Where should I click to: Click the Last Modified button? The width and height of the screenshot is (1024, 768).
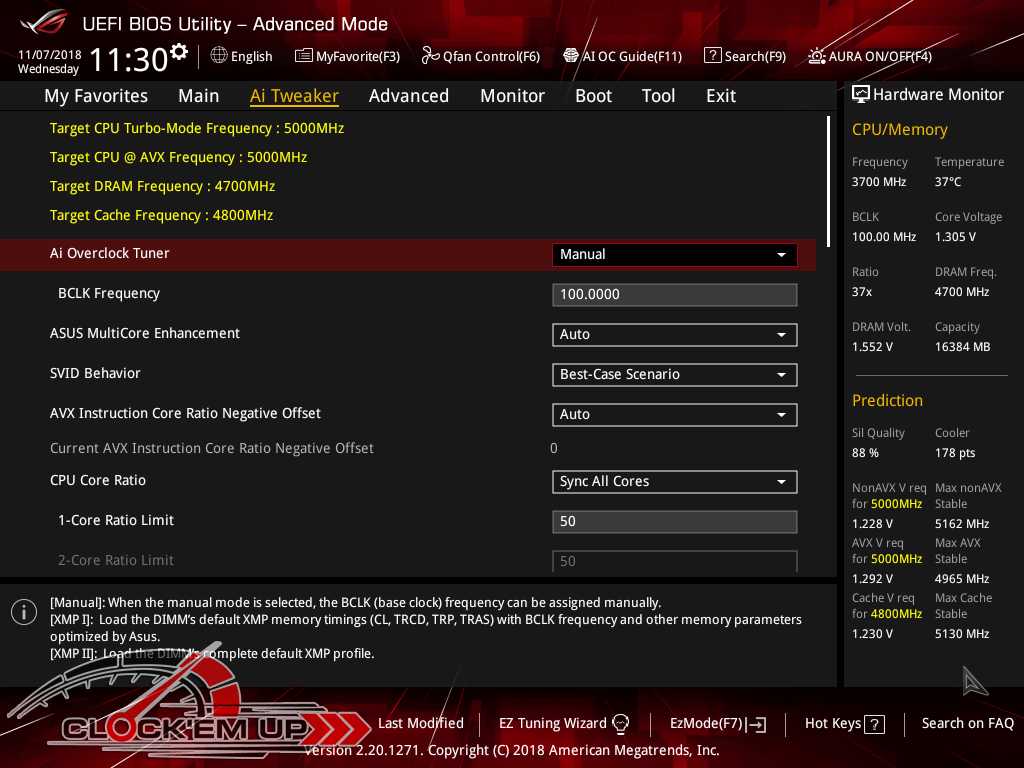pyautogui.click(x=420, y=723)
